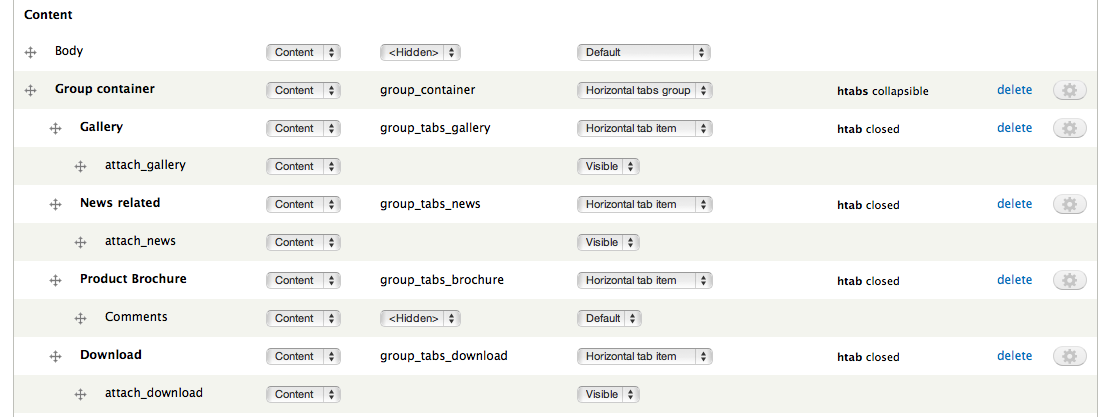Click the Download group row label

tap(111, 355)
